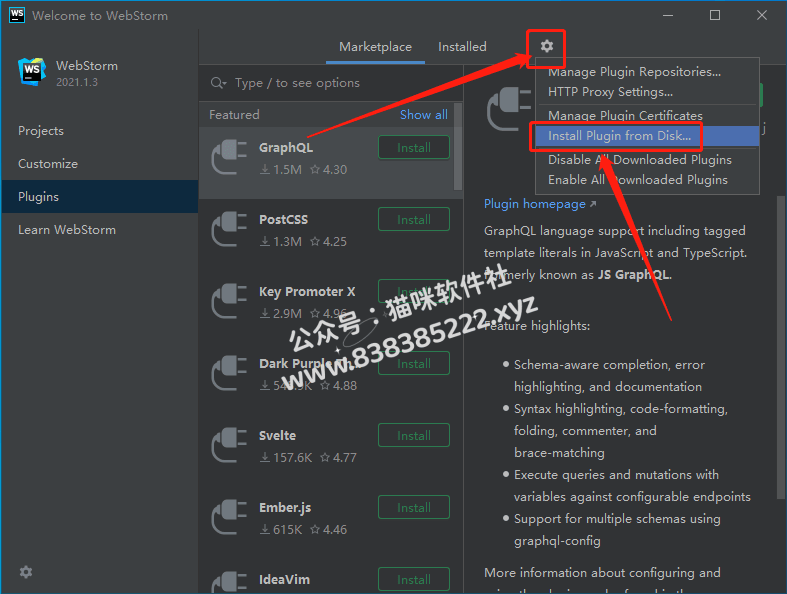Switch to the Marketplace tab
Screen dimensions: 787x594
coord(375,47)
